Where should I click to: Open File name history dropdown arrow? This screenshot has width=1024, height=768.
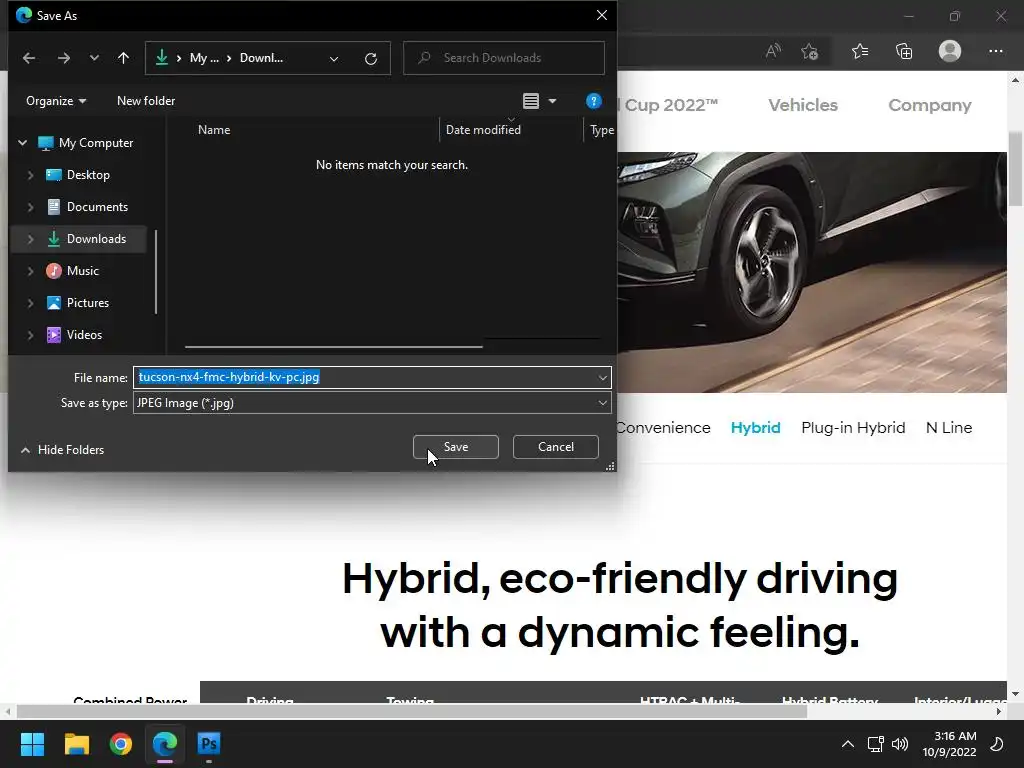(603, 377)
